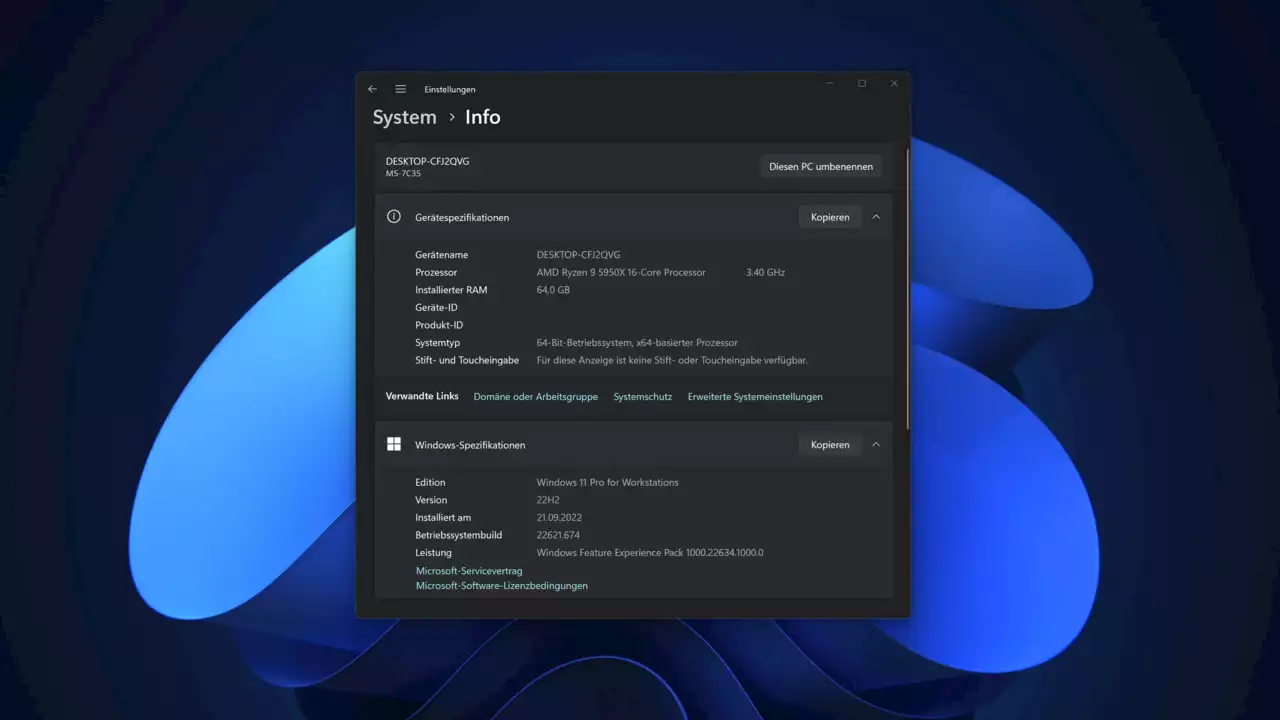Select the 22H2 version value
The width and height of the screenshot is (1280, 720).
547,500
